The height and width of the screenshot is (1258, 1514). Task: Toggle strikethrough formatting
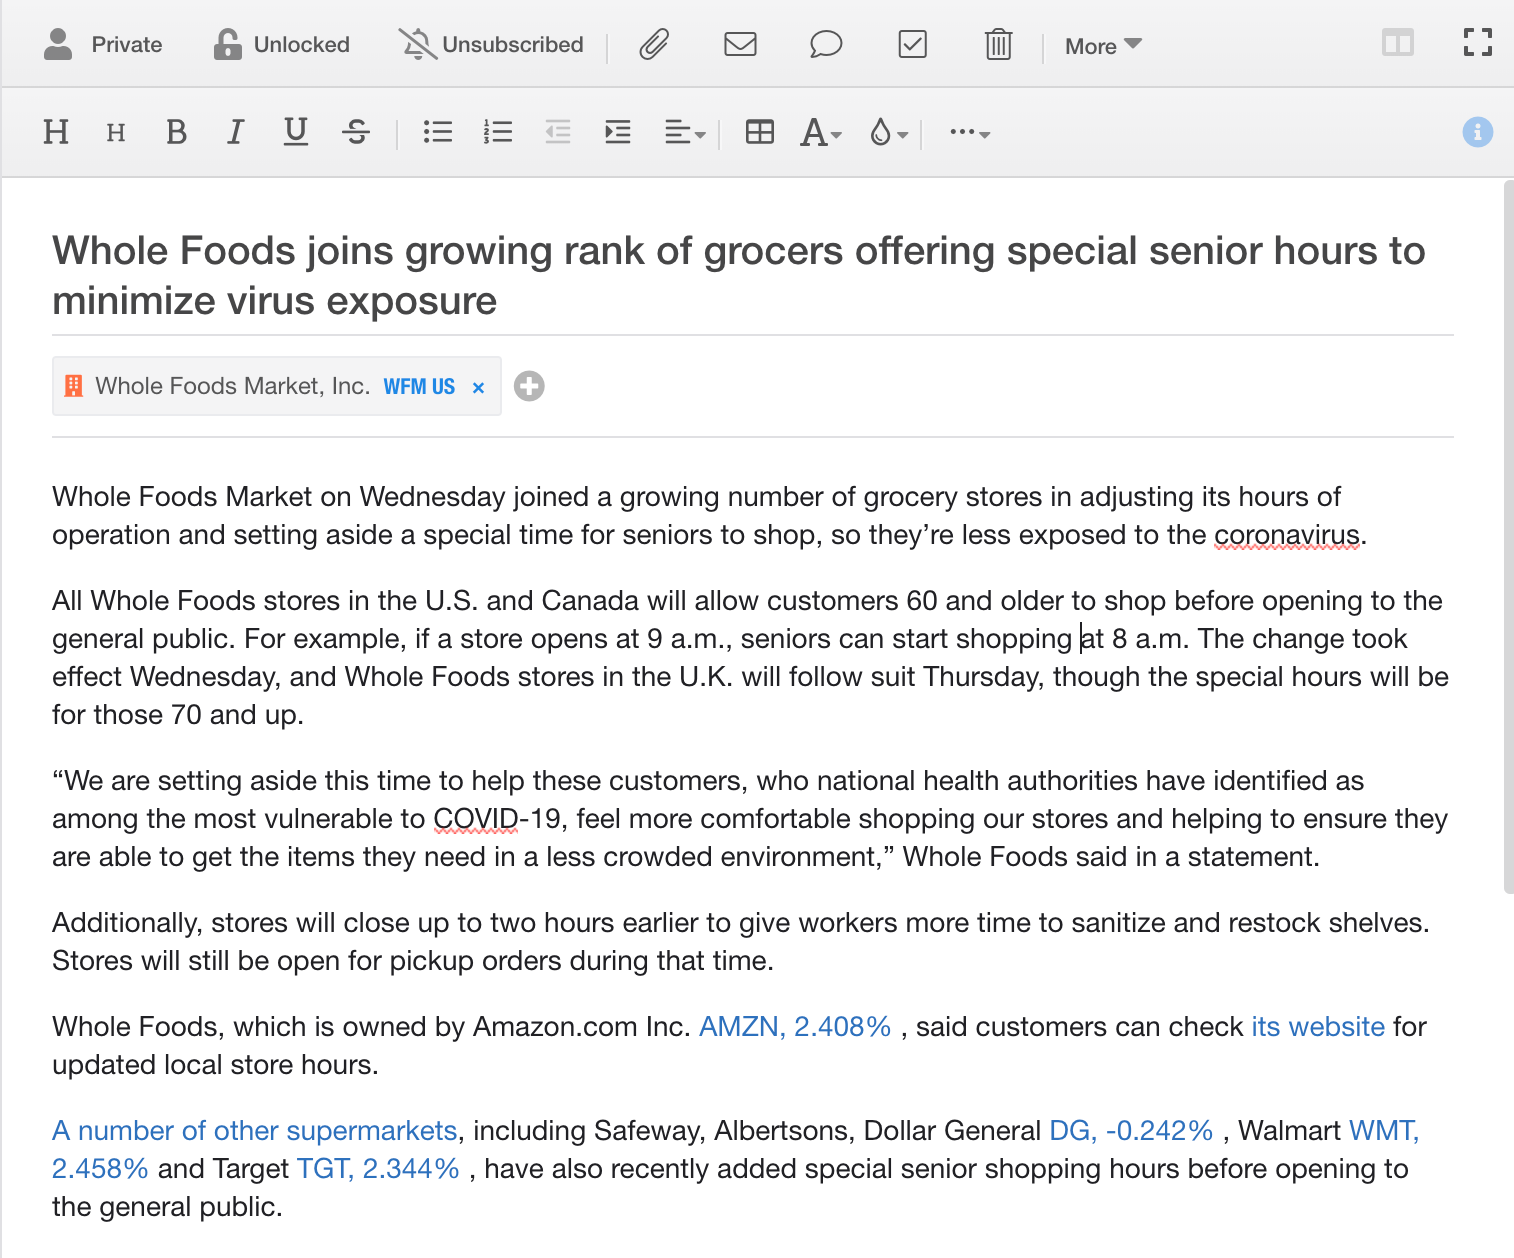(x=356, y=132)
